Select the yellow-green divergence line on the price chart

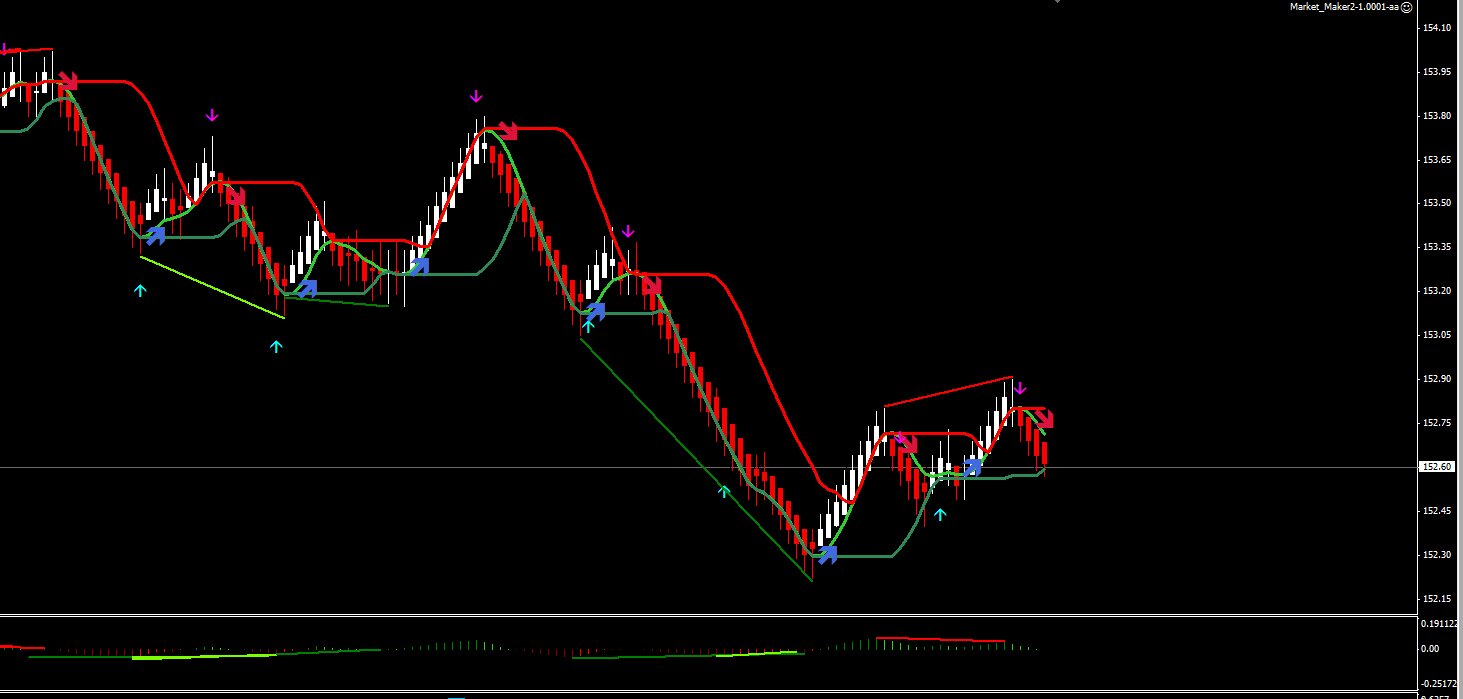coord(212,287)
